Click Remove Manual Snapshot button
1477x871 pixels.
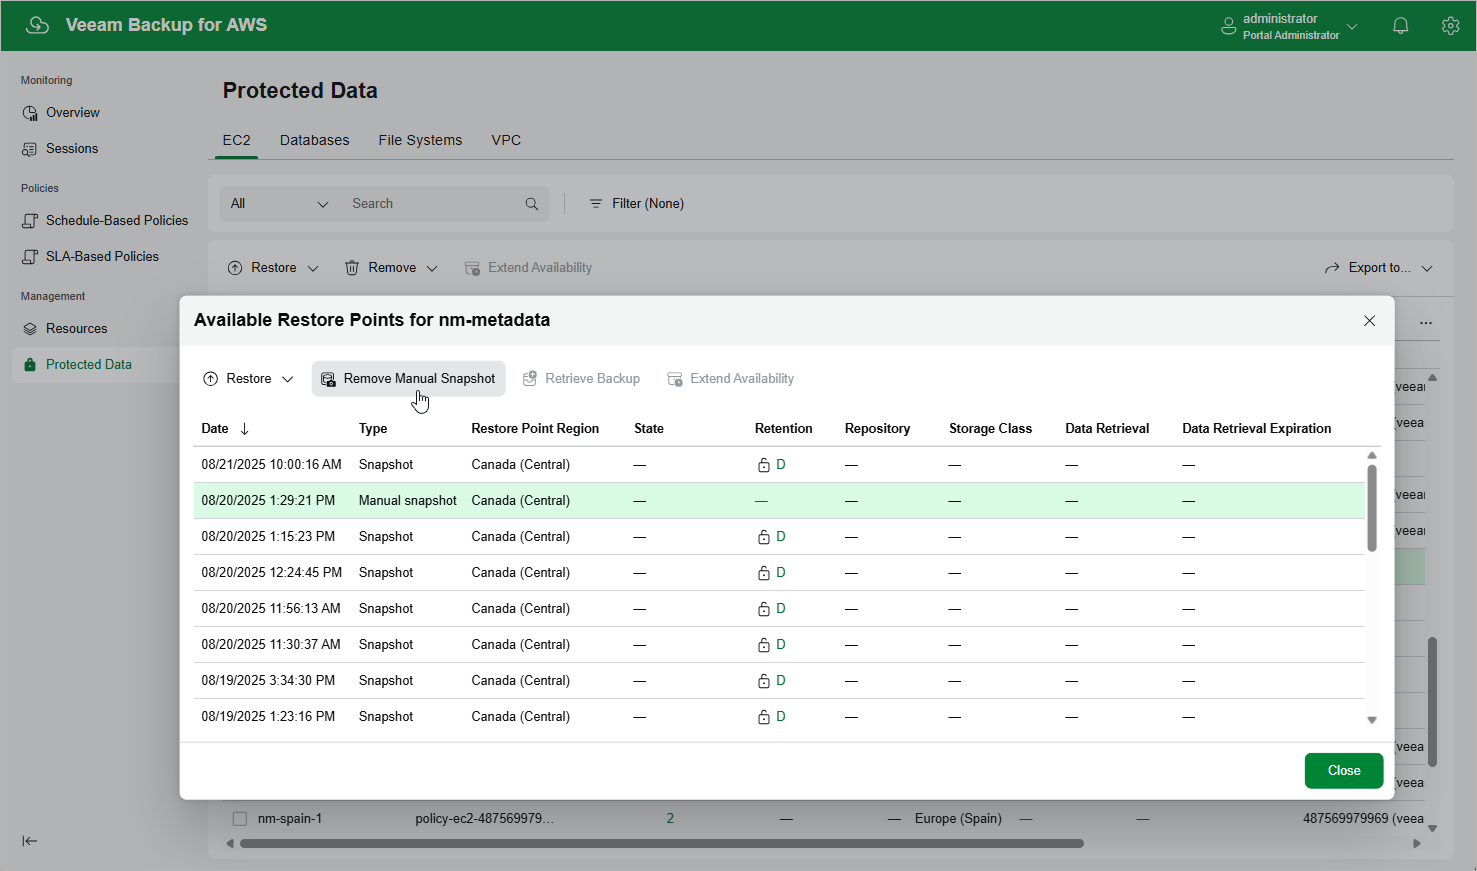click(408, 379)
